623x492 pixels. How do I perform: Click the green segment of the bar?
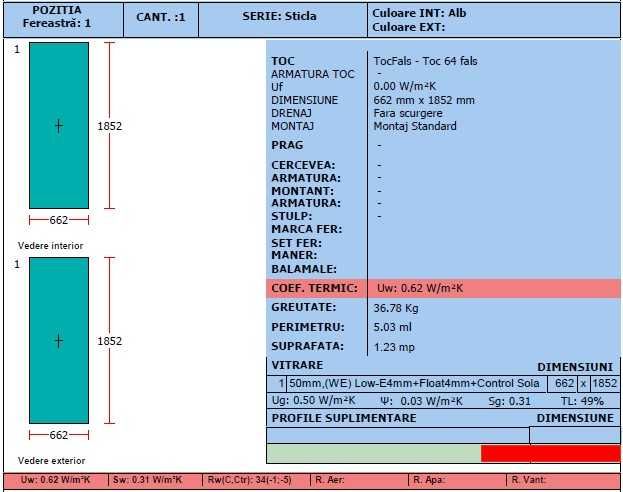point(374,454)
